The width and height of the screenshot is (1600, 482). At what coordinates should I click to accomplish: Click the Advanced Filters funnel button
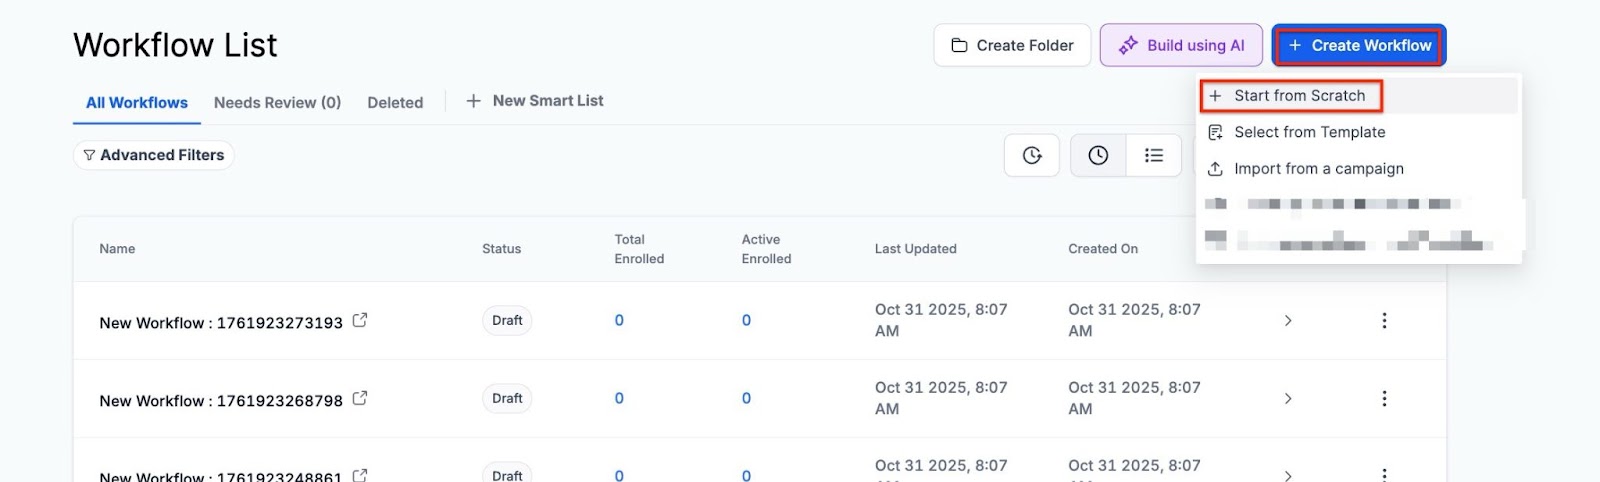(x=154, y=155)
